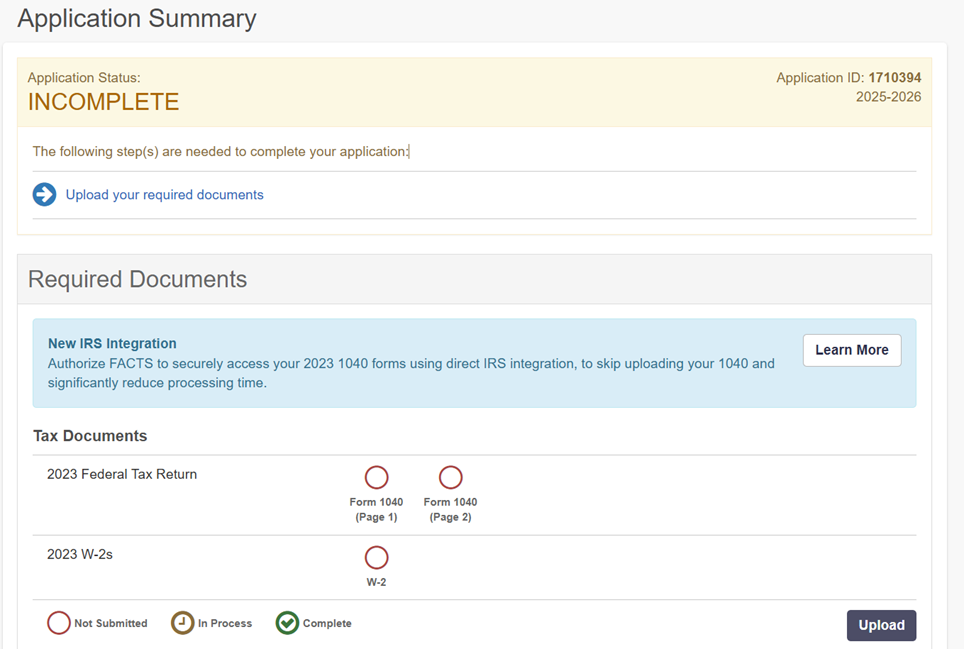Select the Form 1040 Page 1 radio indicator
The height and width of the screenshot is (649, 964).
tap(376, 477)
